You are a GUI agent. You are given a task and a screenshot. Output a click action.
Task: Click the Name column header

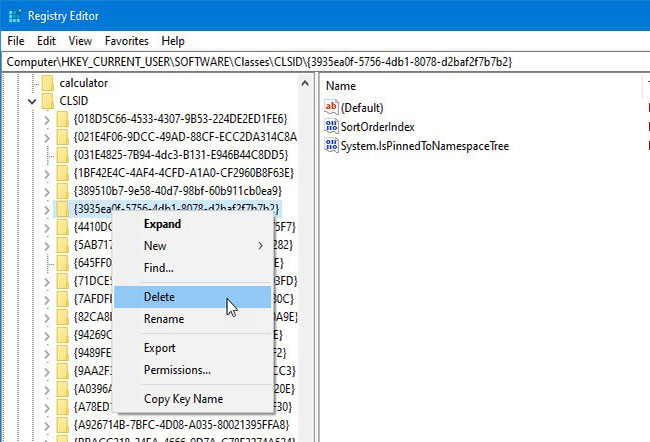[x=342, y=86]
